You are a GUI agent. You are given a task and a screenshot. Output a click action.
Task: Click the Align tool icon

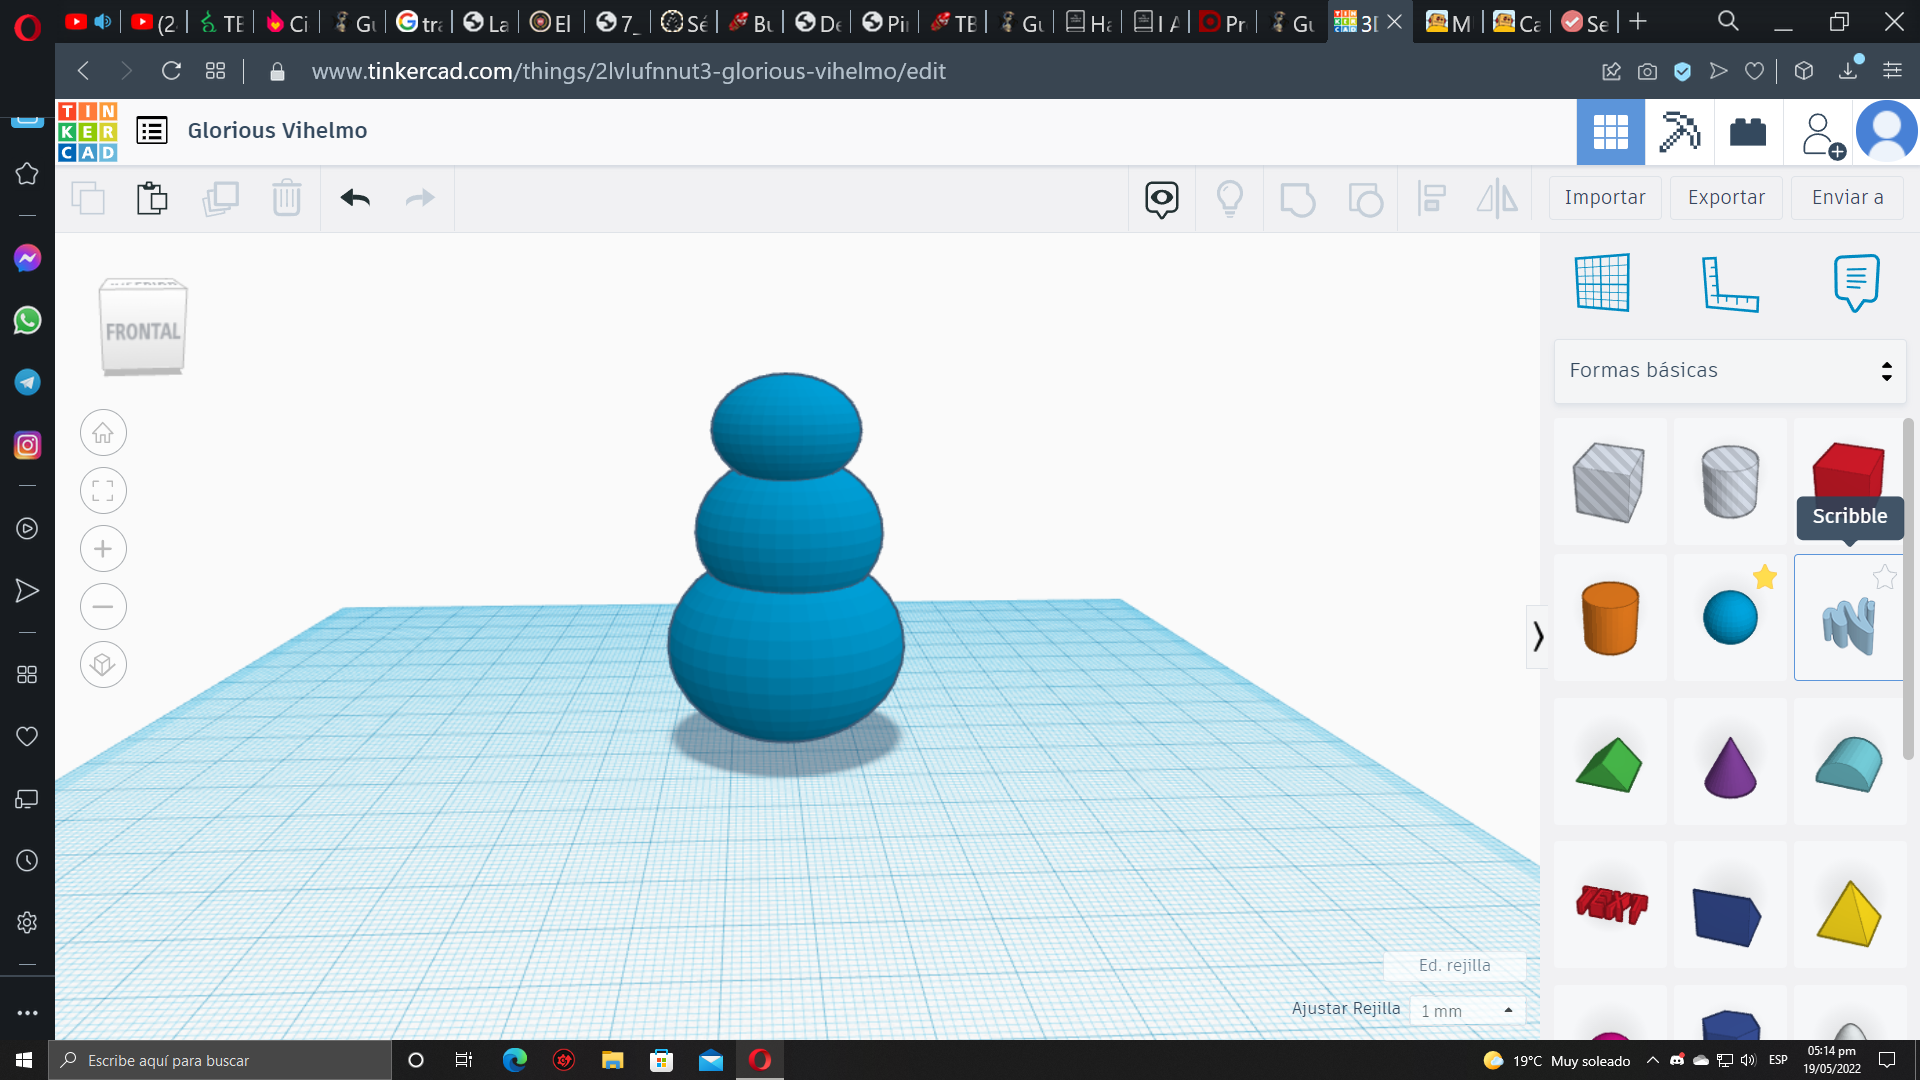pyautogui.click(x=1432, y=199)
